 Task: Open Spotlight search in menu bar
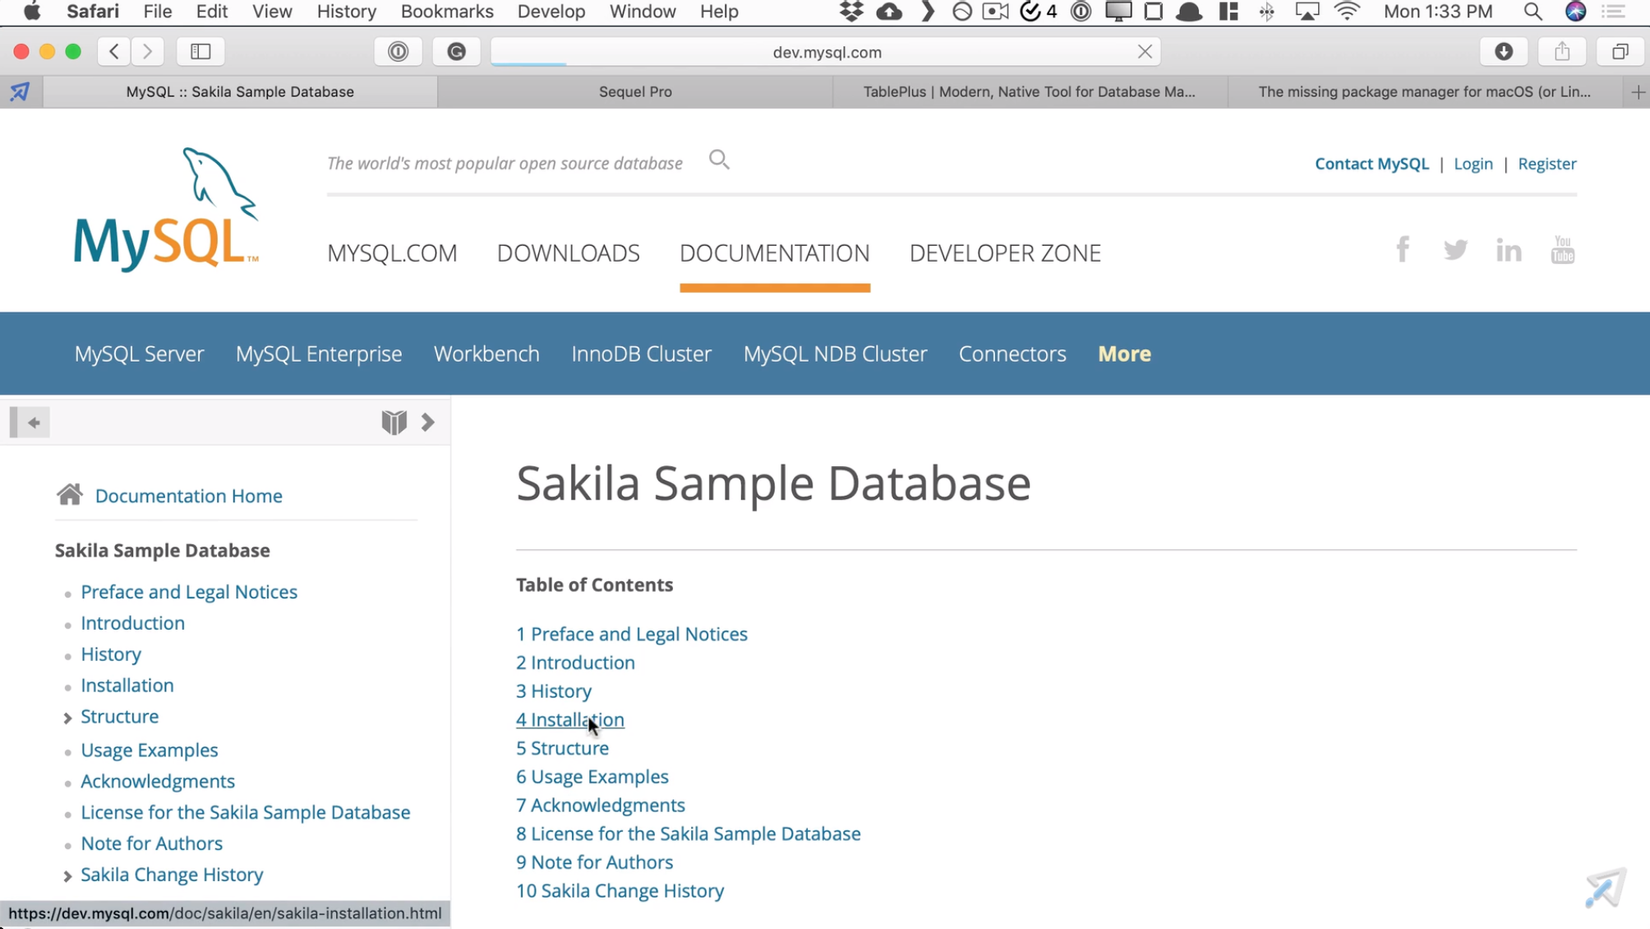[1533, 12]
